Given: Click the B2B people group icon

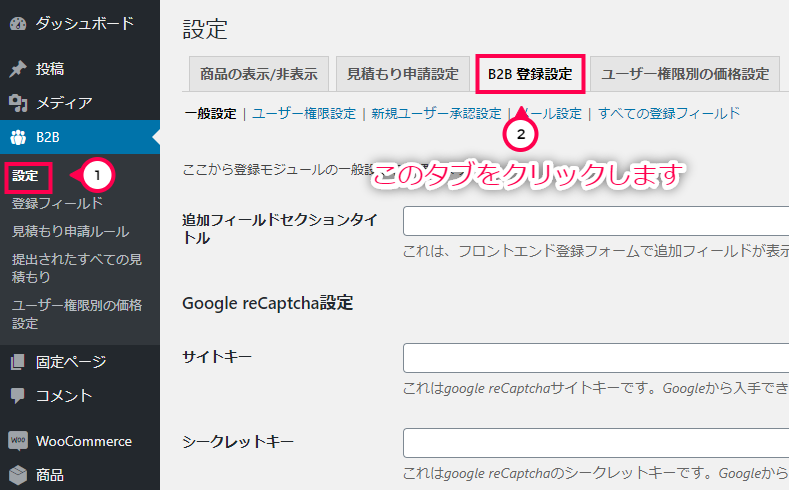Looking at the screenshot, I should click(x=18, y=137).
